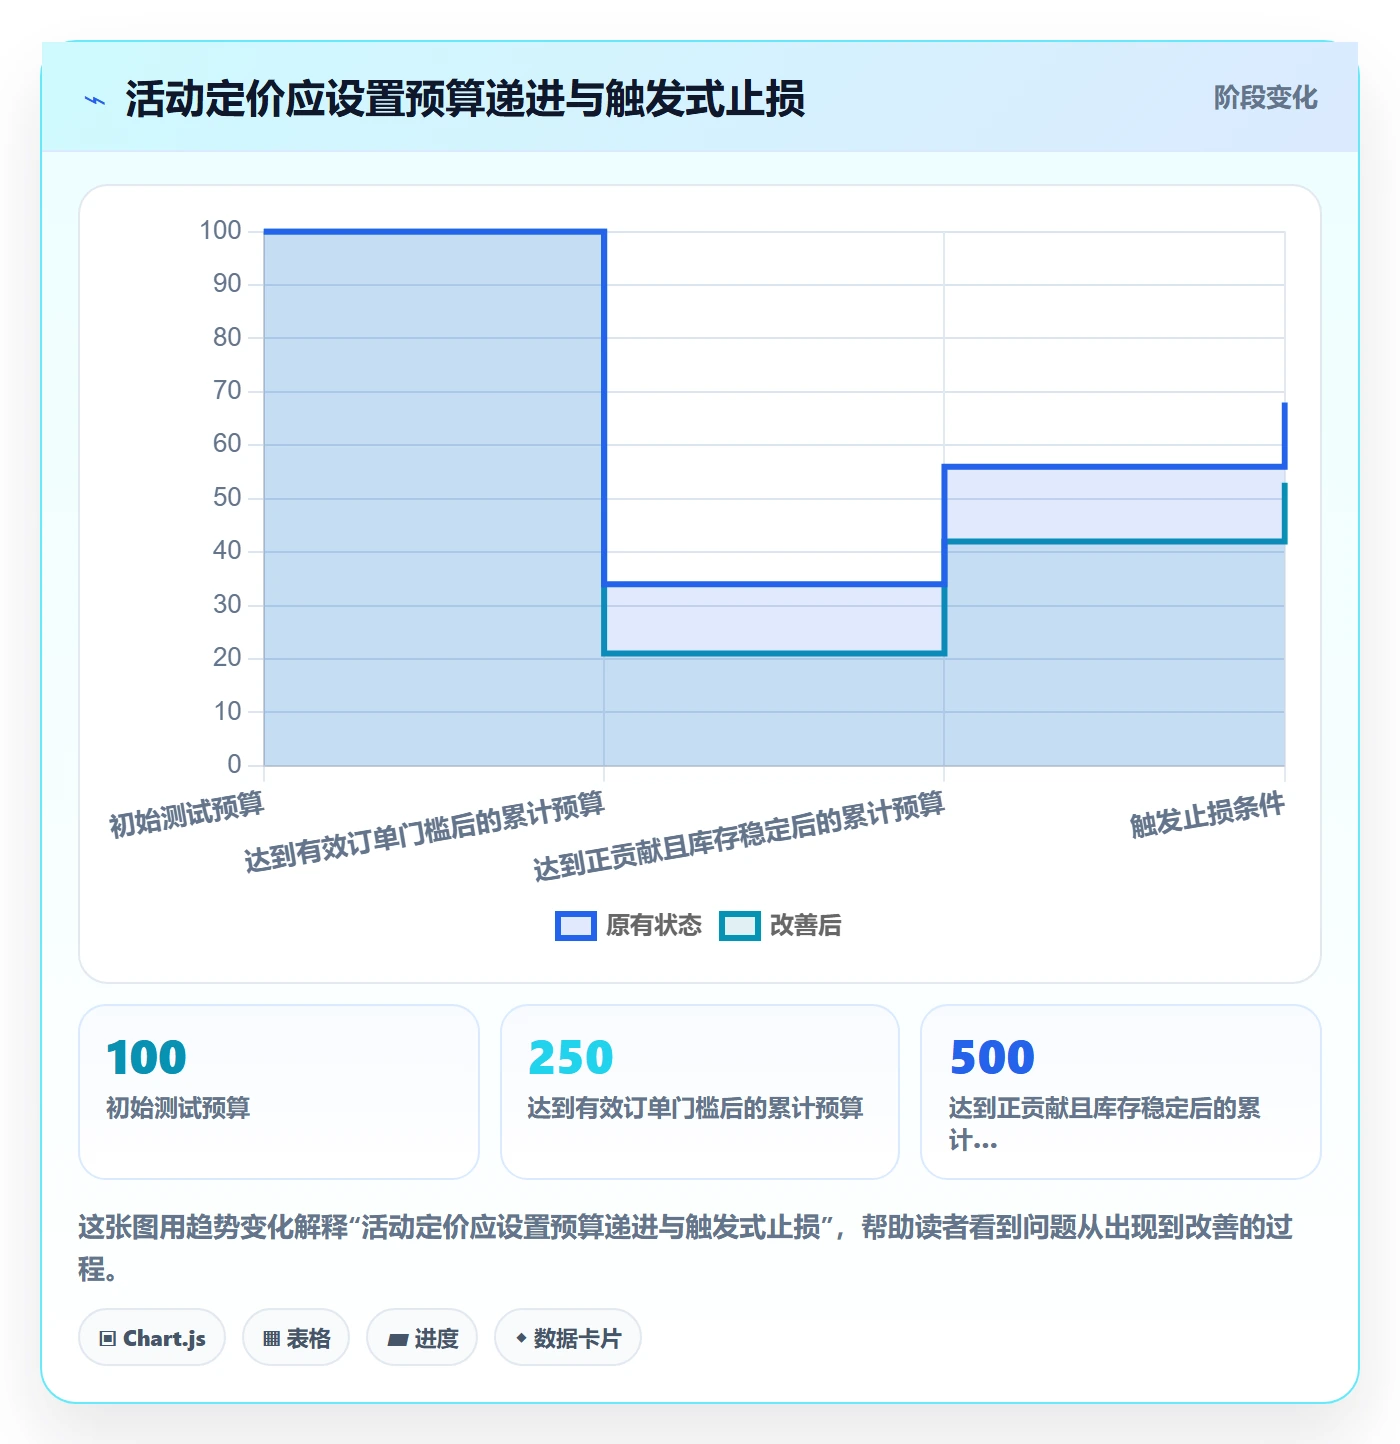Click the value 500 in third card
The image size is (1400, 1444).
coord(992,1057)
